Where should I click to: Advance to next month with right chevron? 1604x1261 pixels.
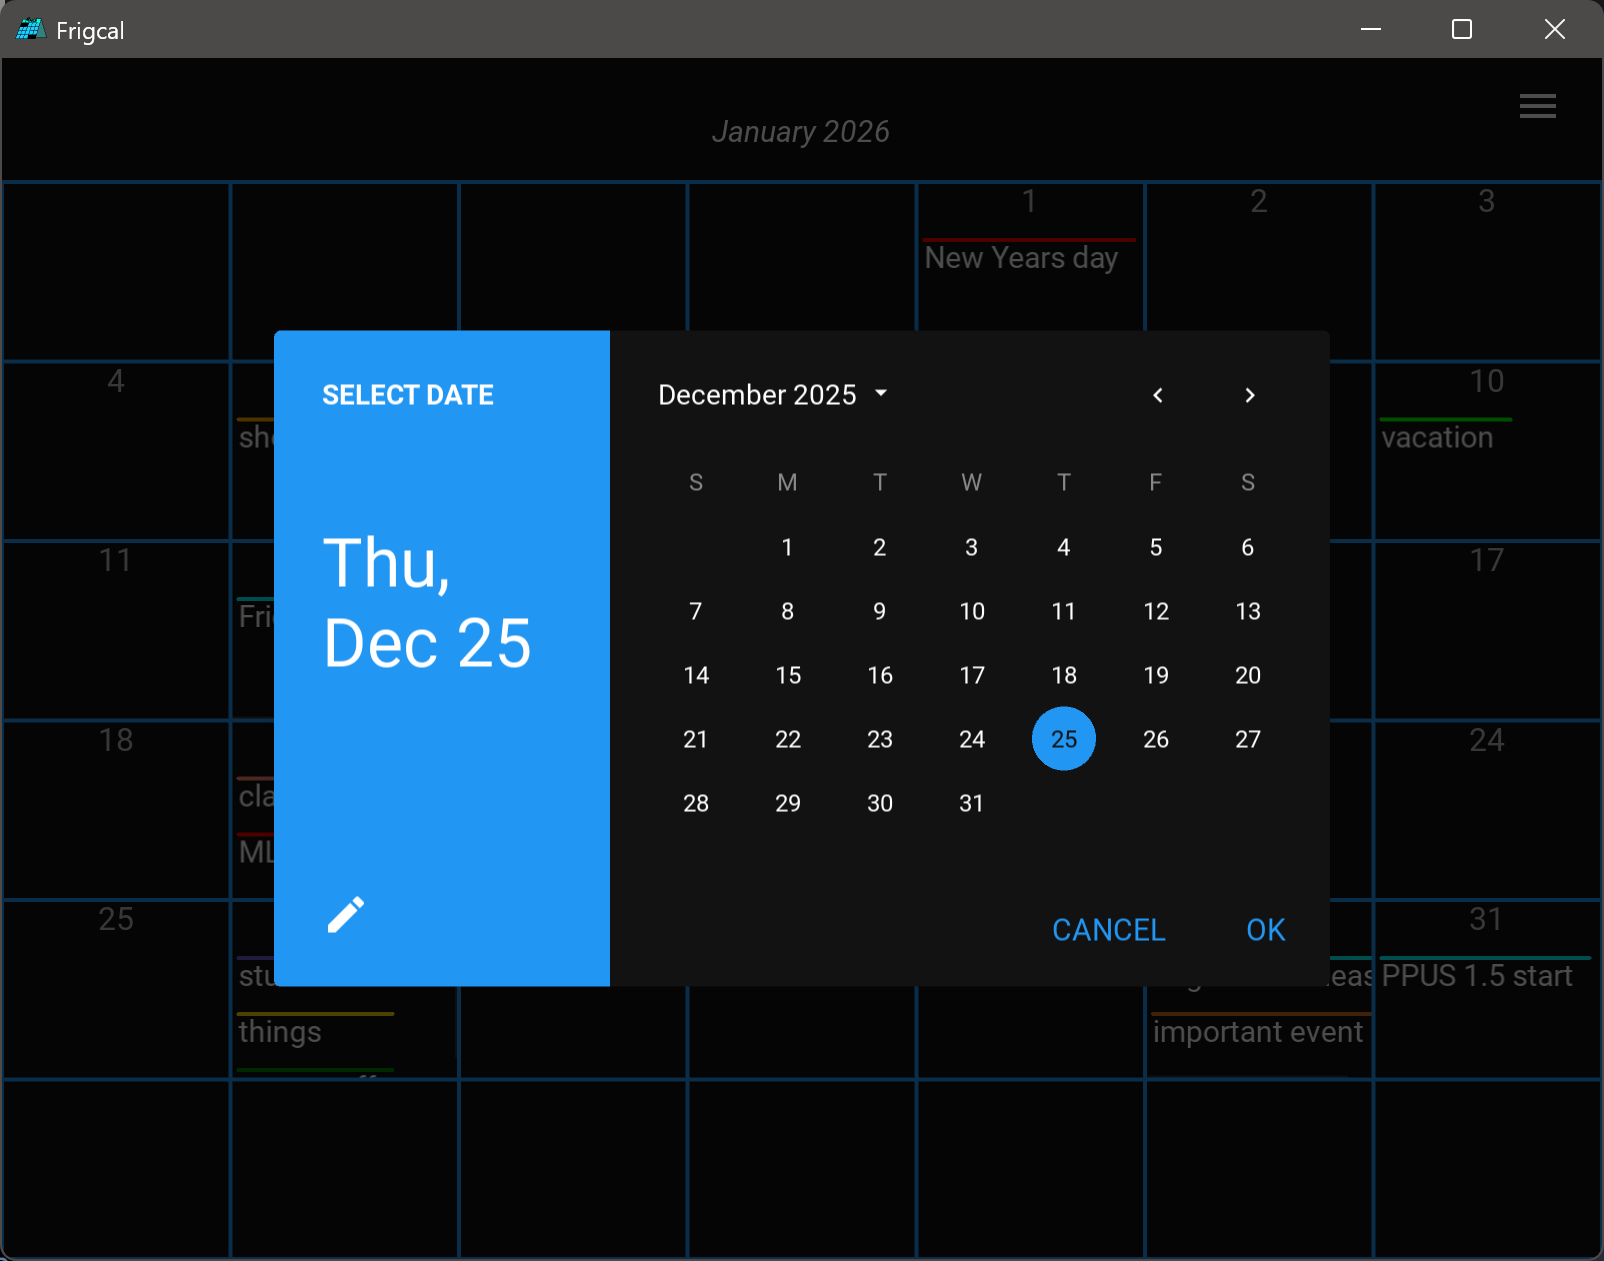pyautogui.click(x=1249, y=395)
